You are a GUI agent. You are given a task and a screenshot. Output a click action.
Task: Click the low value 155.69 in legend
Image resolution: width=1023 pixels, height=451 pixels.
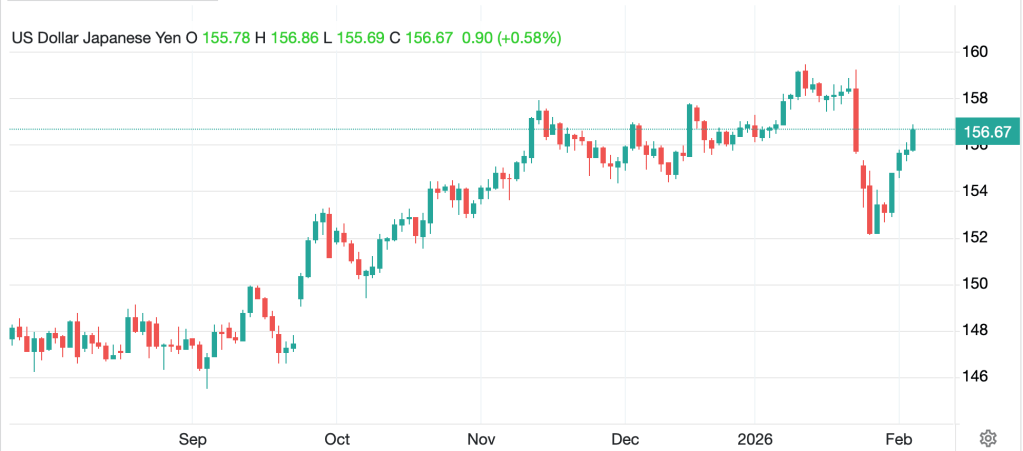point(360,38)
